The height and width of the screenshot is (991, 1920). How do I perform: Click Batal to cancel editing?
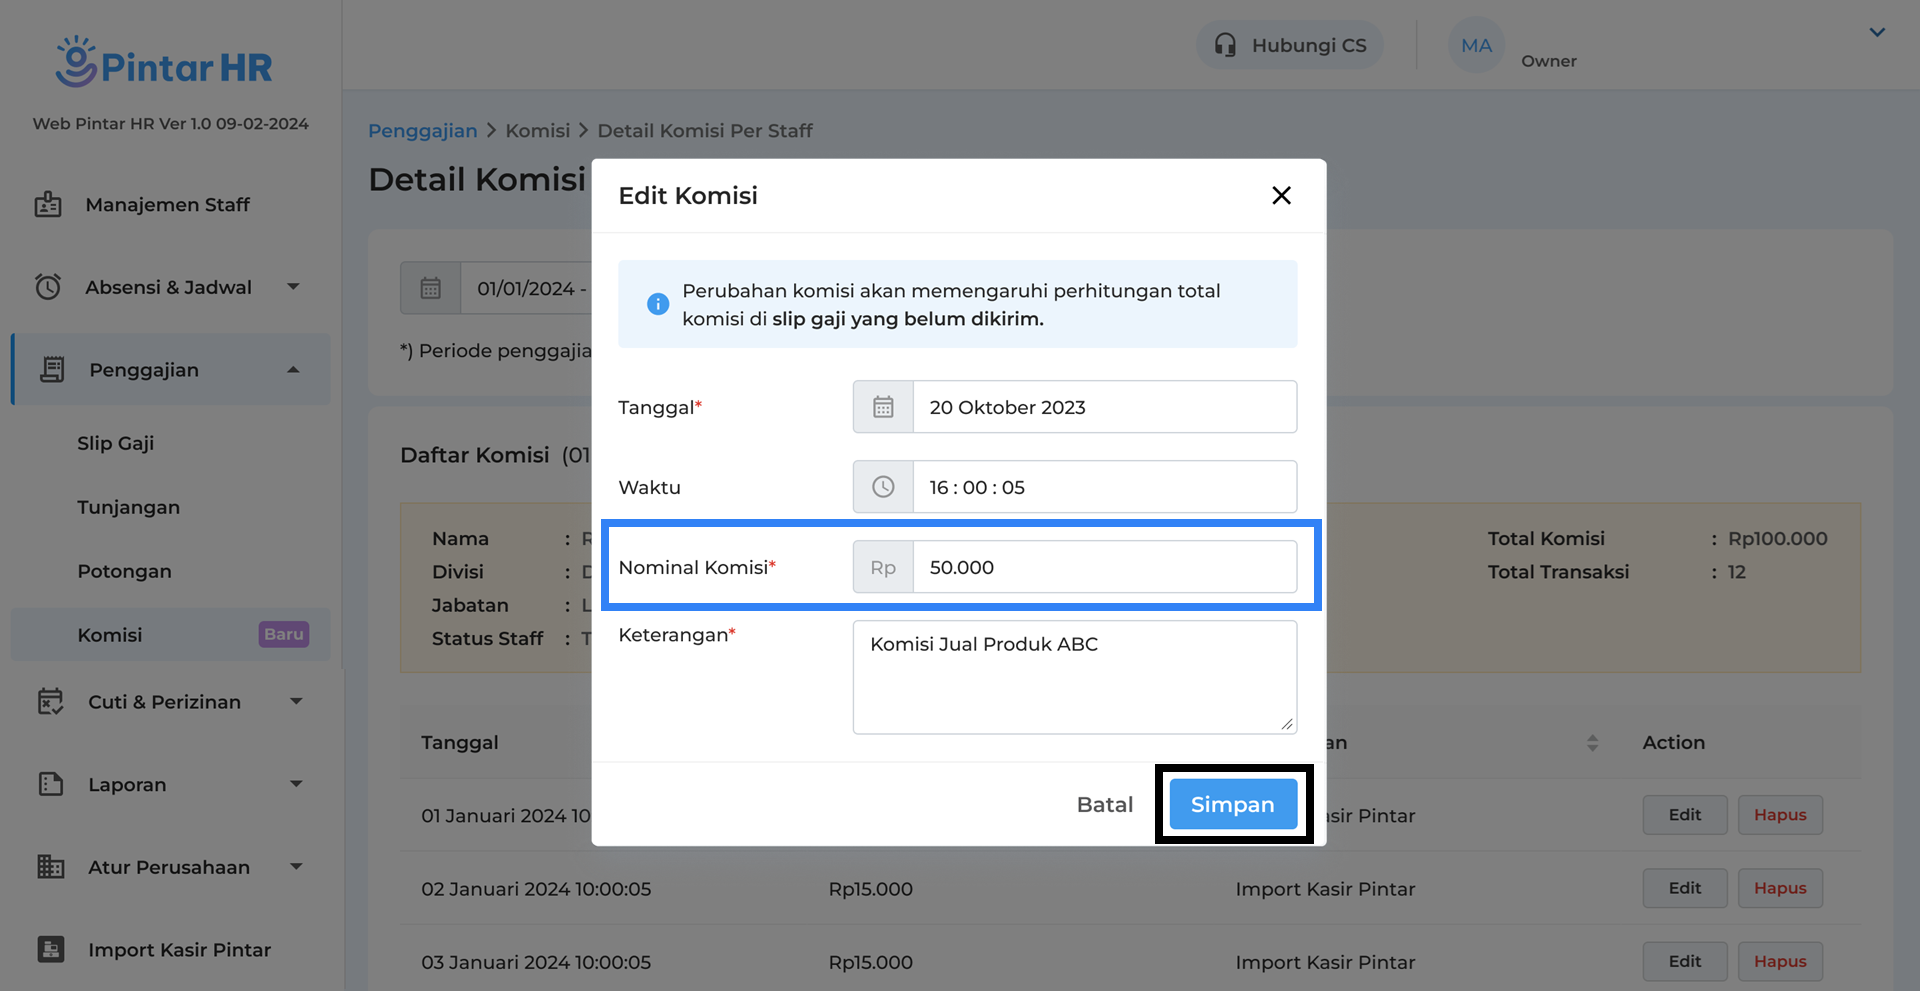tap(1104, 805)
